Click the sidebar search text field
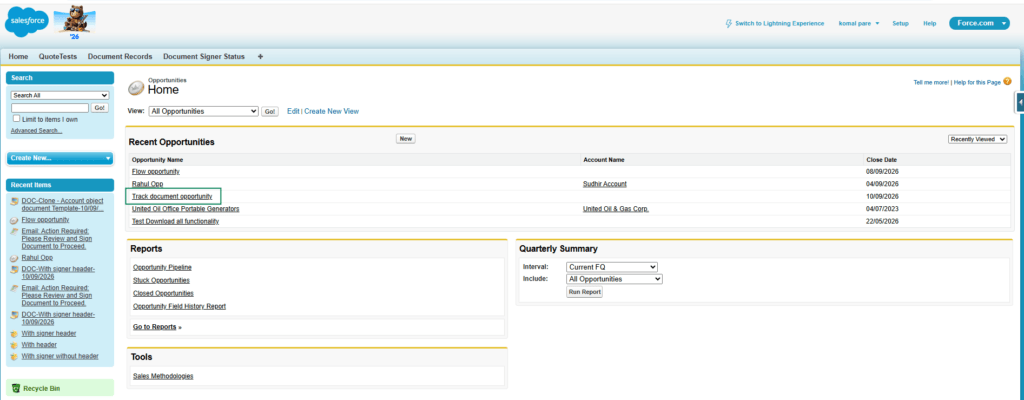Image resolution: width=1024 pixels, height=400 pixels. tap(50, 107)
